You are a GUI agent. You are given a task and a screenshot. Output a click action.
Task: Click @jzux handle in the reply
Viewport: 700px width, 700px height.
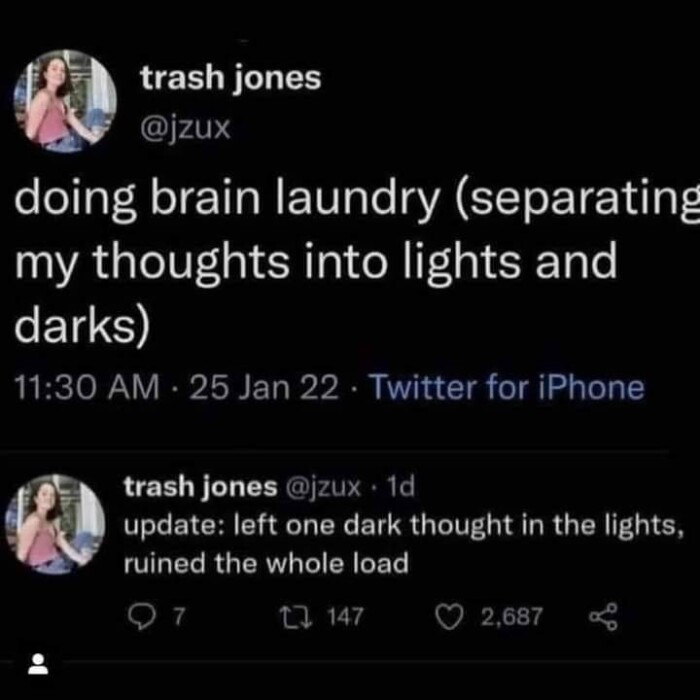(322, 487)
